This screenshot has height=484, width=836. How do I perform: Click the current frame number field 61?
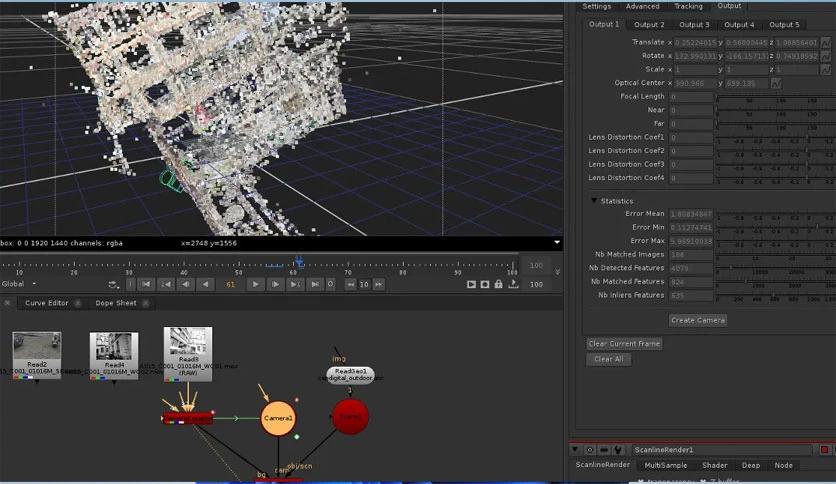[x=230, y=284]
